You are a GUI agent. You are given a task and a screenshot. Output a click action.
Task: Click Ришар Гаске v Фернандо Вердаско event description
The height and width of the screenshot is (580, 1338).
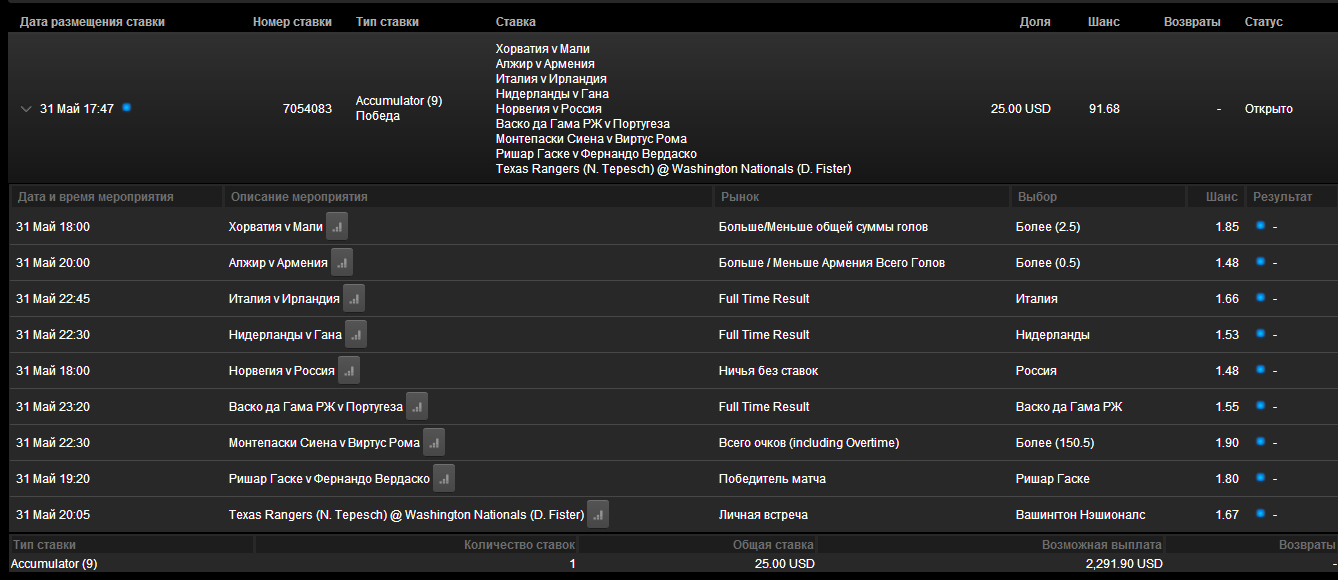[329, 479]
